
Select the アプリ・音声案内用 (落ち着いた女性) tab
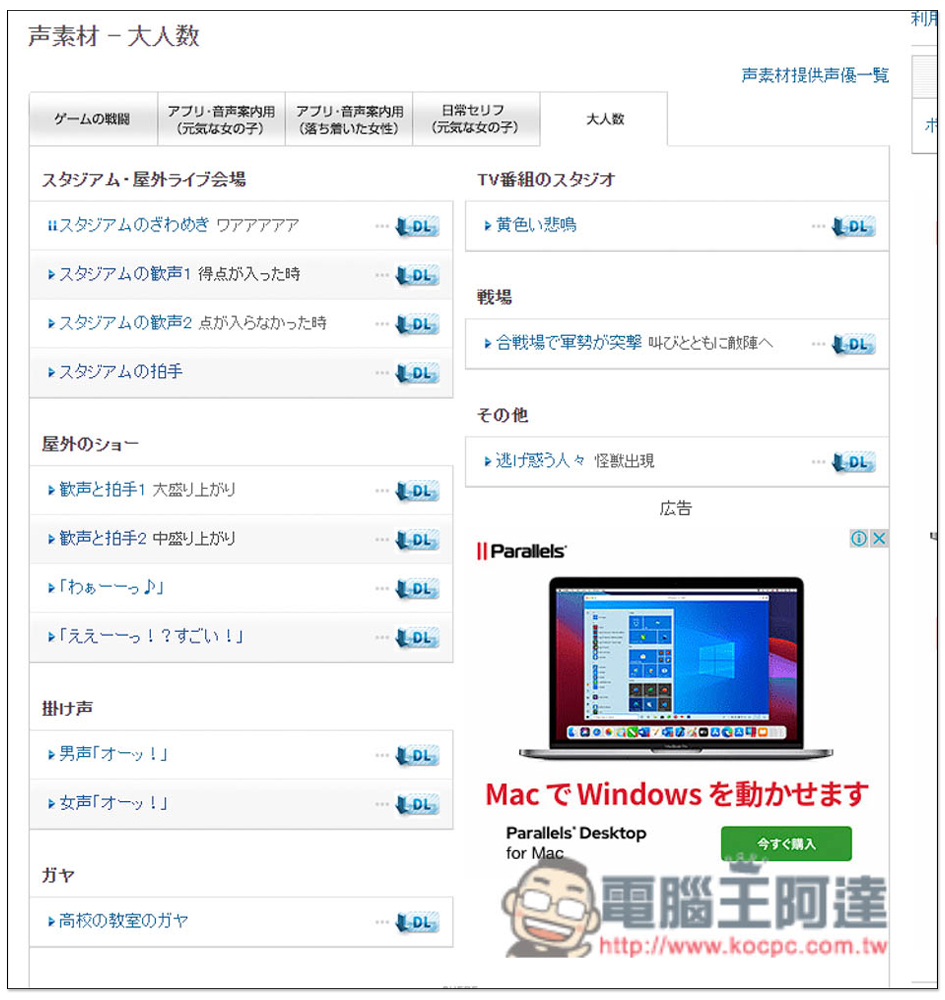tap(349, 119)
